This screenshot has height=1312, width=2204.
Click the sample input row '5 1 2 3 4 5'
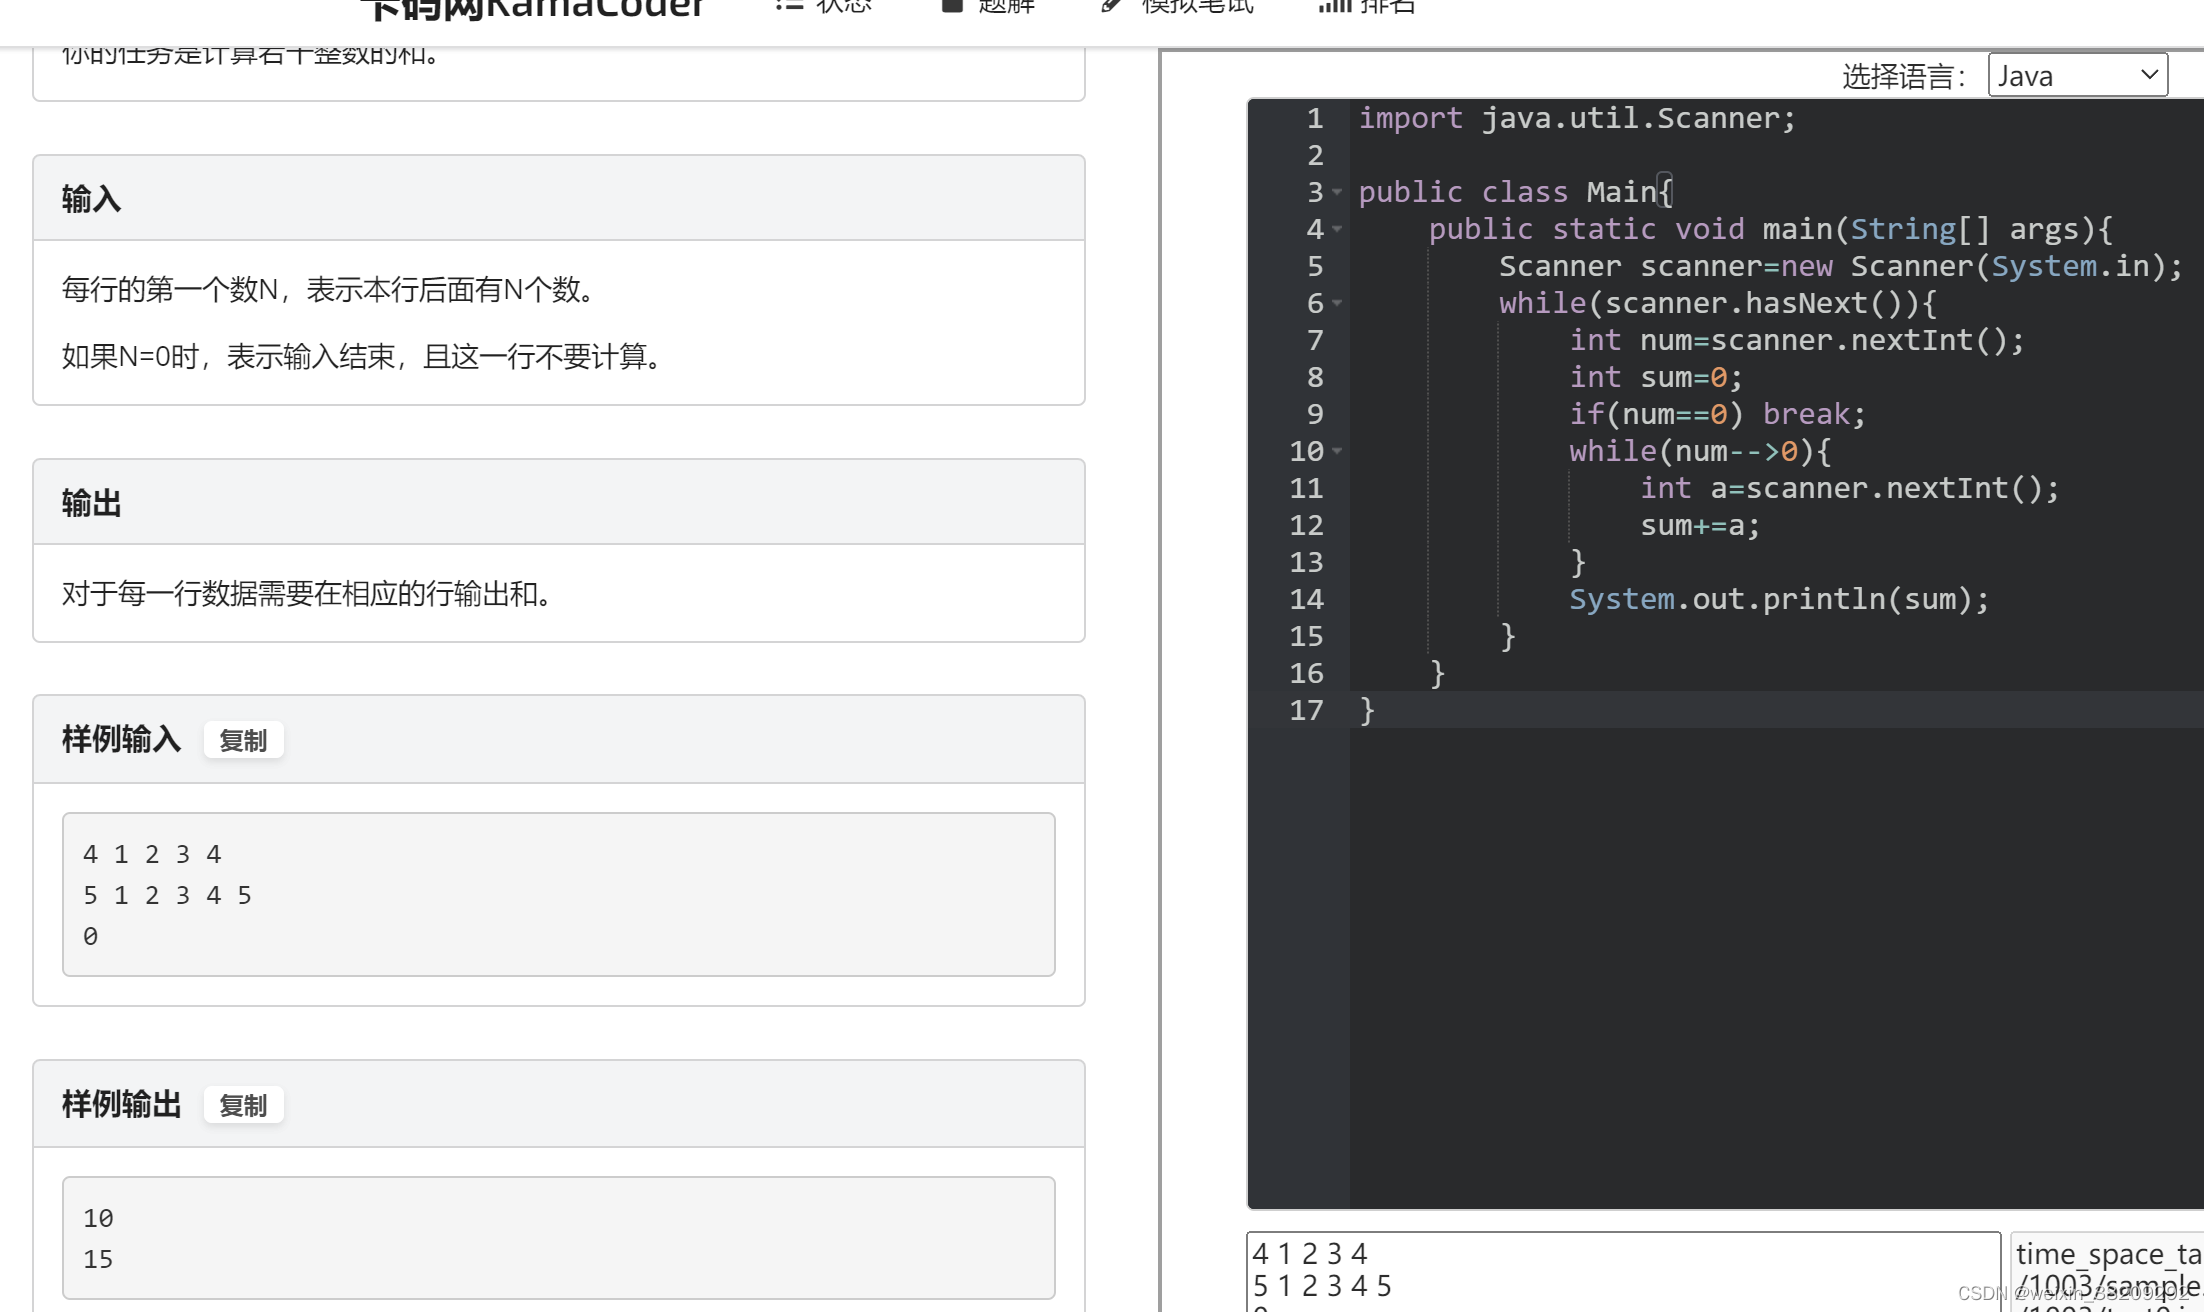tap(167, 895)
